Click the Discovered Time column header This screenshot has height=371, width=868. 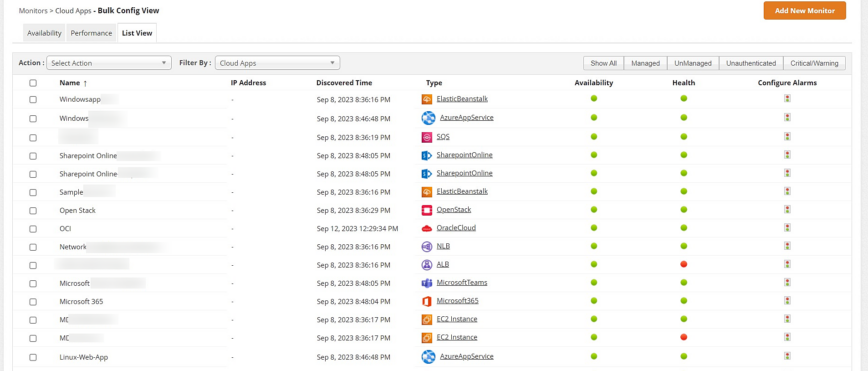coord(344,83)
